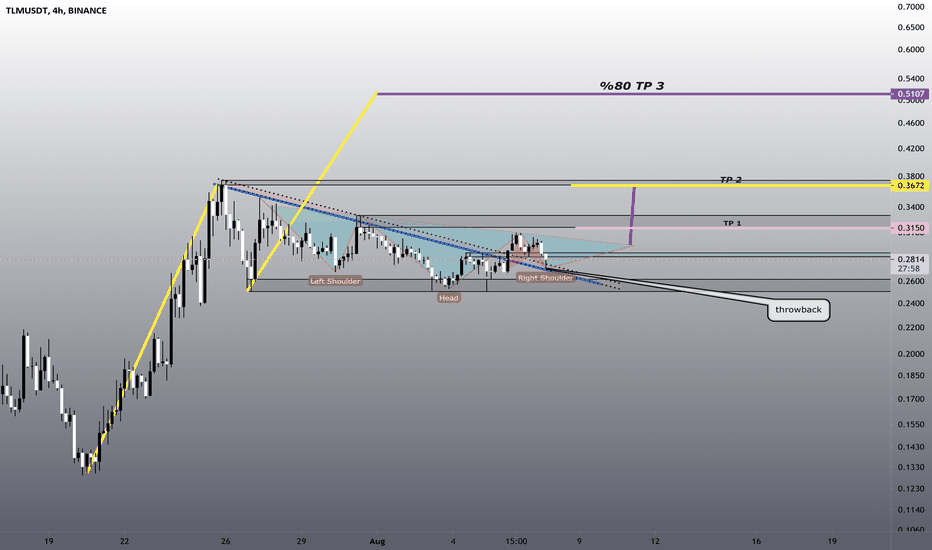This screenshot has width=932, height=550.
Task: Click the 12 date label on time axis
Action: (x=655, y=541)
